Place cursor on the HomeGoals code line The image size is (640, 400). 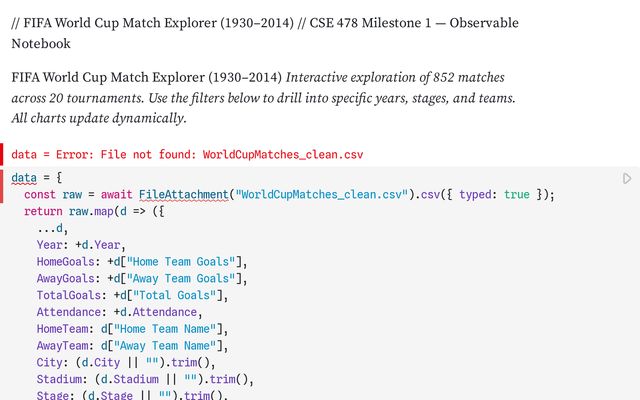[139, 262]
